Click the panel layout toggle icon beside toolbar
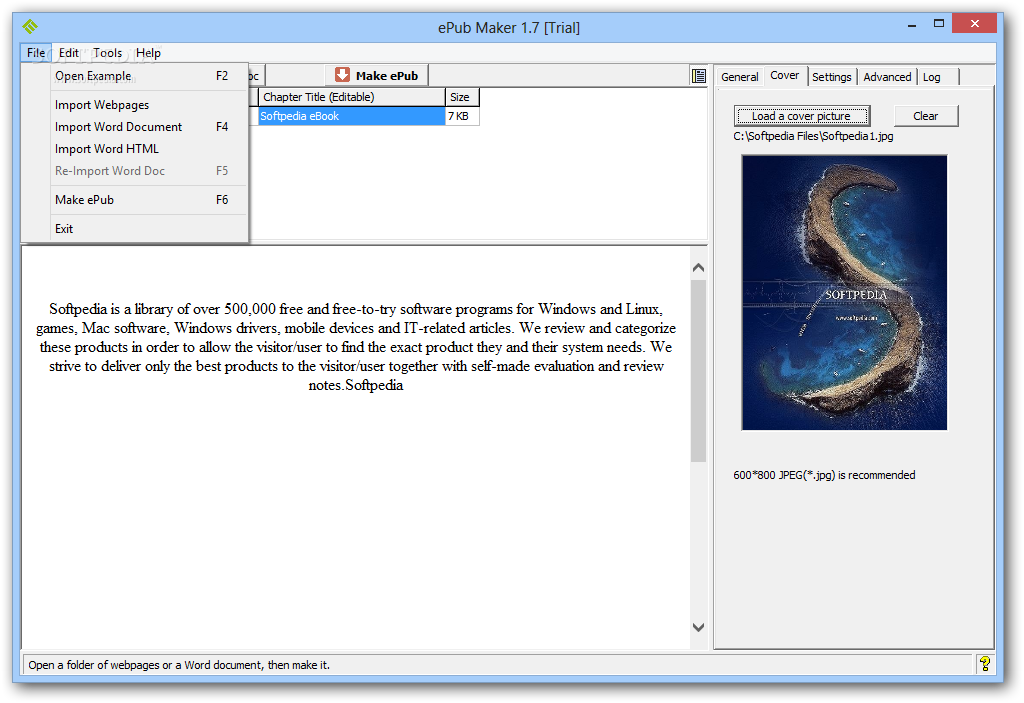Screen dimensions: 1024x703 pos(699,76)
